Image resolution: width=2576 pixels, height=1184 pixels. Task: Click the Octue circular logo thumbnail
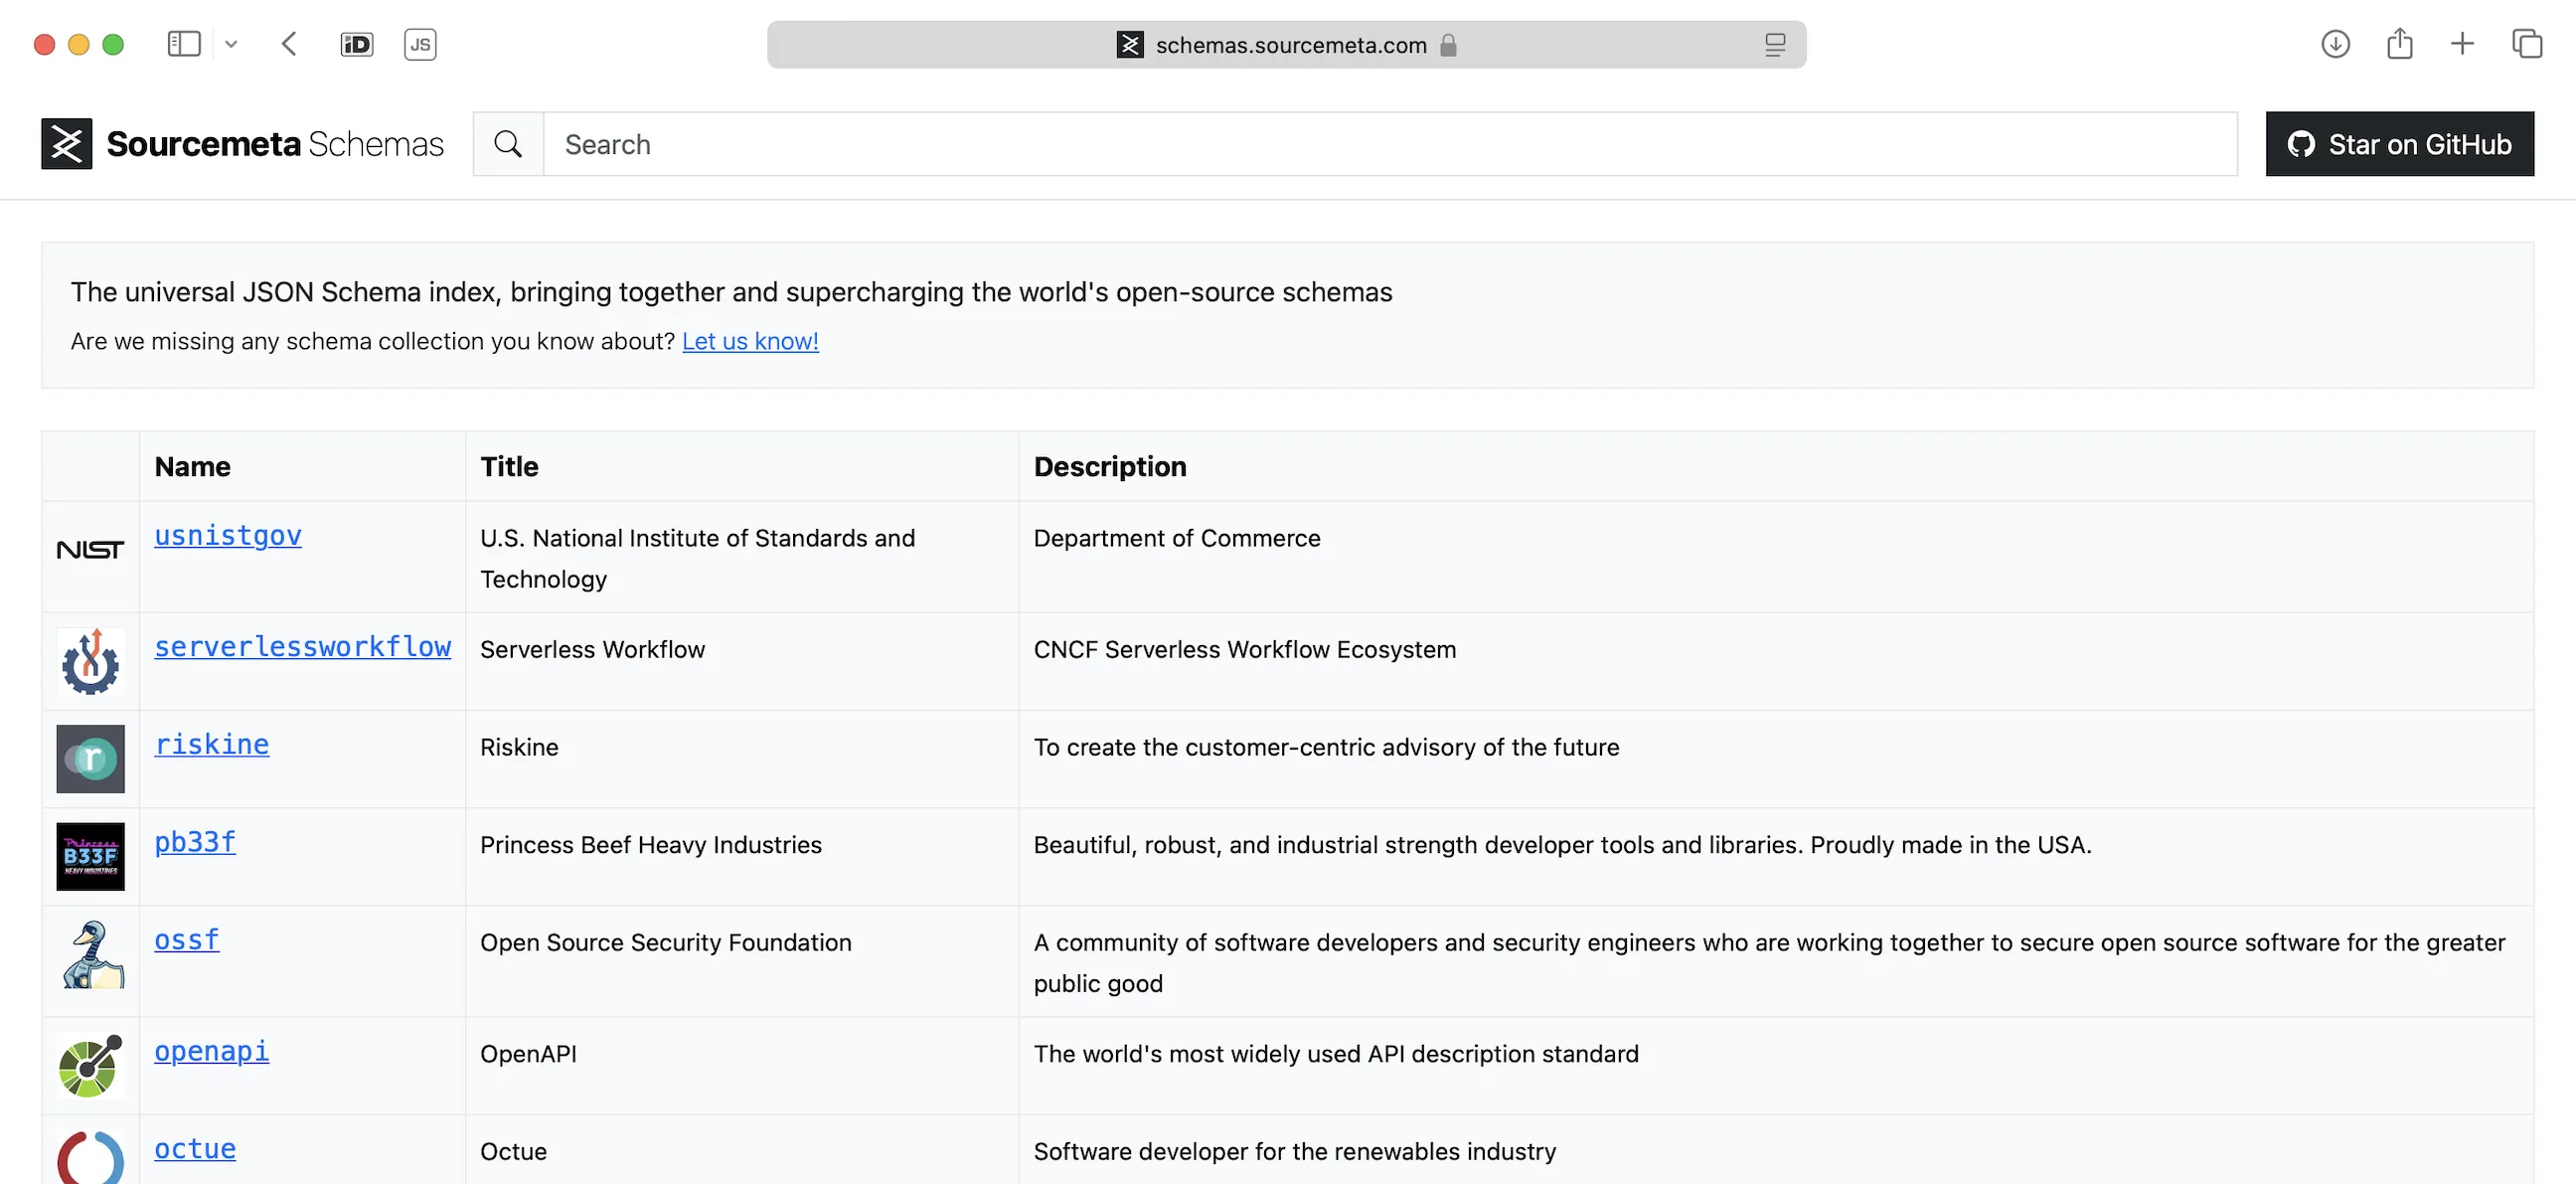pos(90,1158)
